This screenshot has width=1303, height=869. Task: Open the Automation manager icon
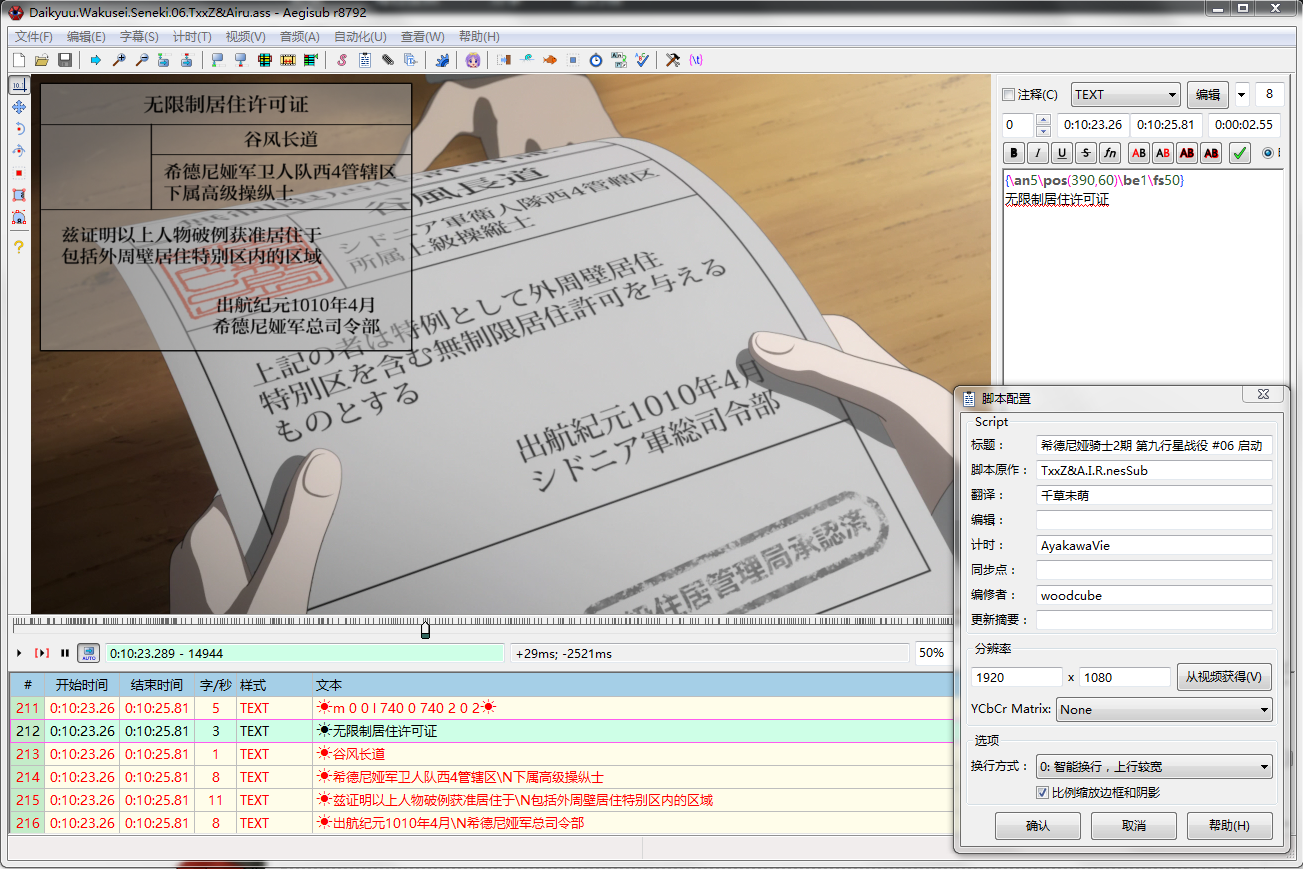point(442,60)
